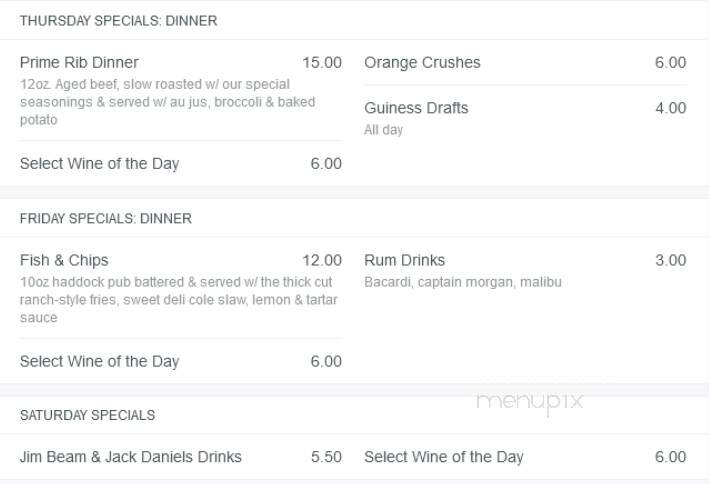Click the Fish & Chips haddock description
The width and height of the screenshot is (709, 484).
coord(179,299)
